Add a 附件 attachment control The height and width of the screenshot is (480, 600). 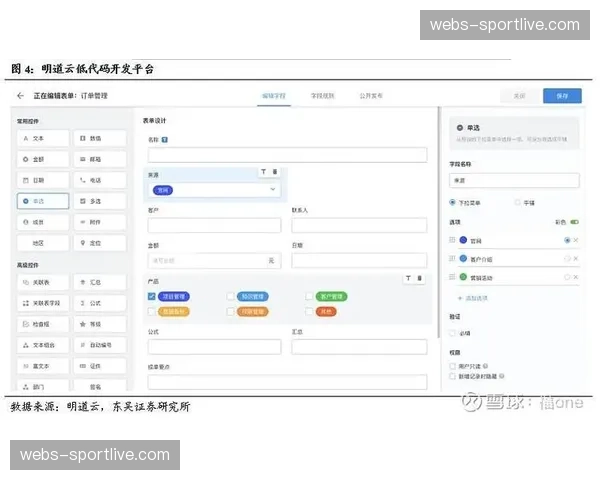point(100,222)
